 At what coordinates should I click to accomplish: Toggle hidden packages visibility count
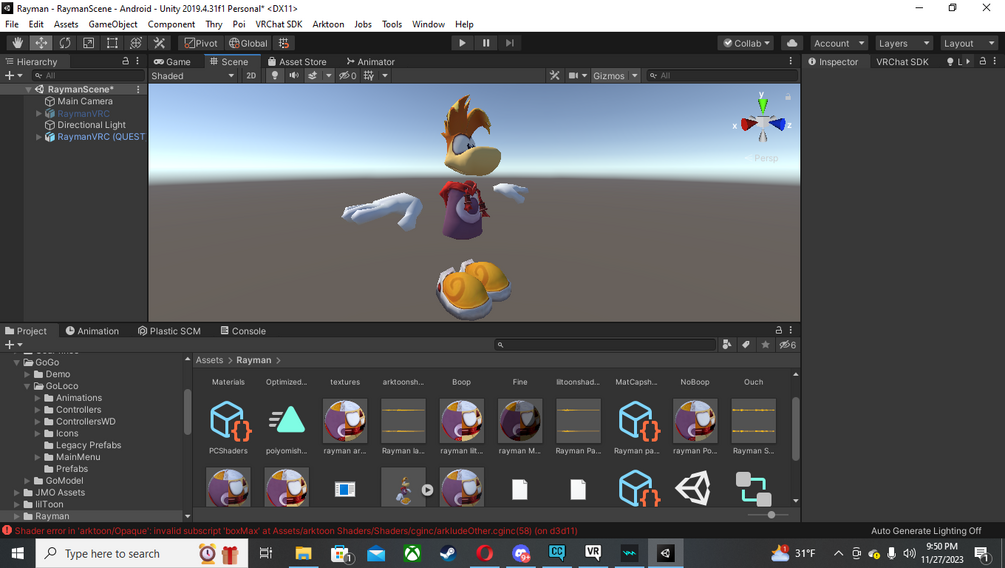788,345
